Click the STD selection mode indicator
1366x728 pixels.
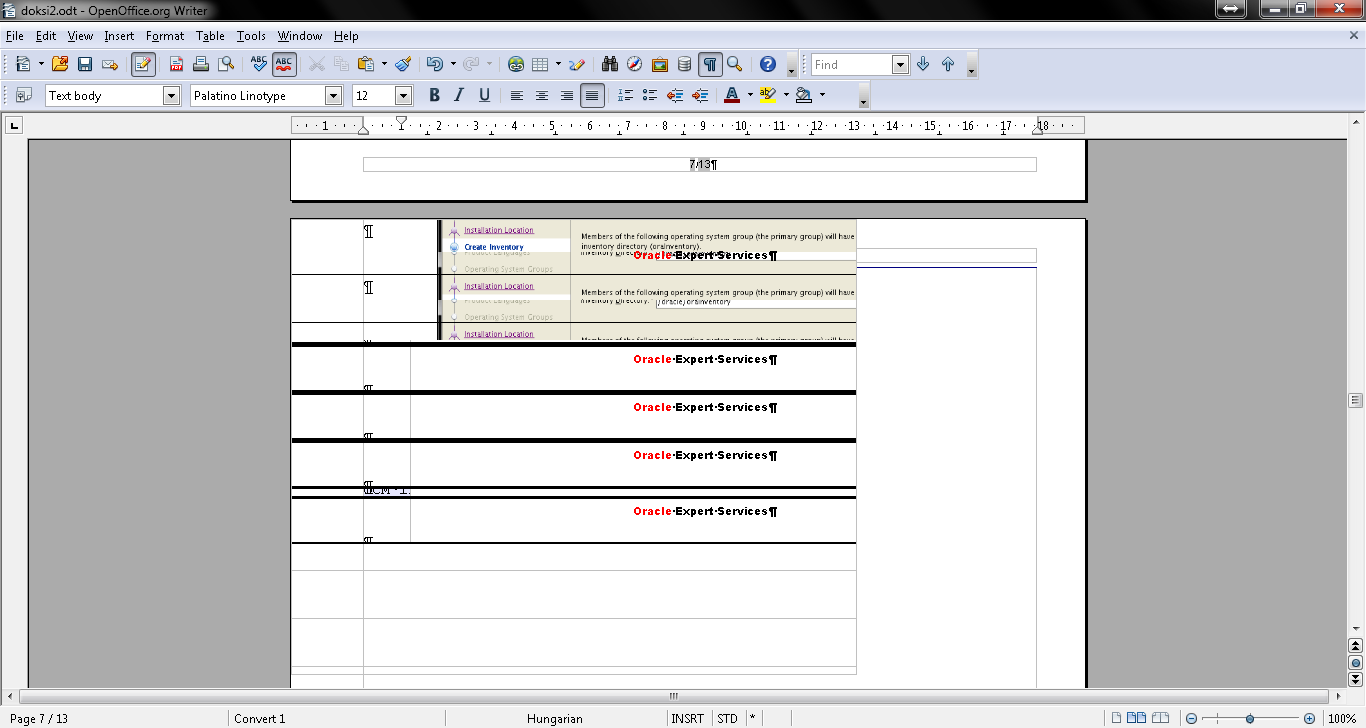tap(727, 718)
